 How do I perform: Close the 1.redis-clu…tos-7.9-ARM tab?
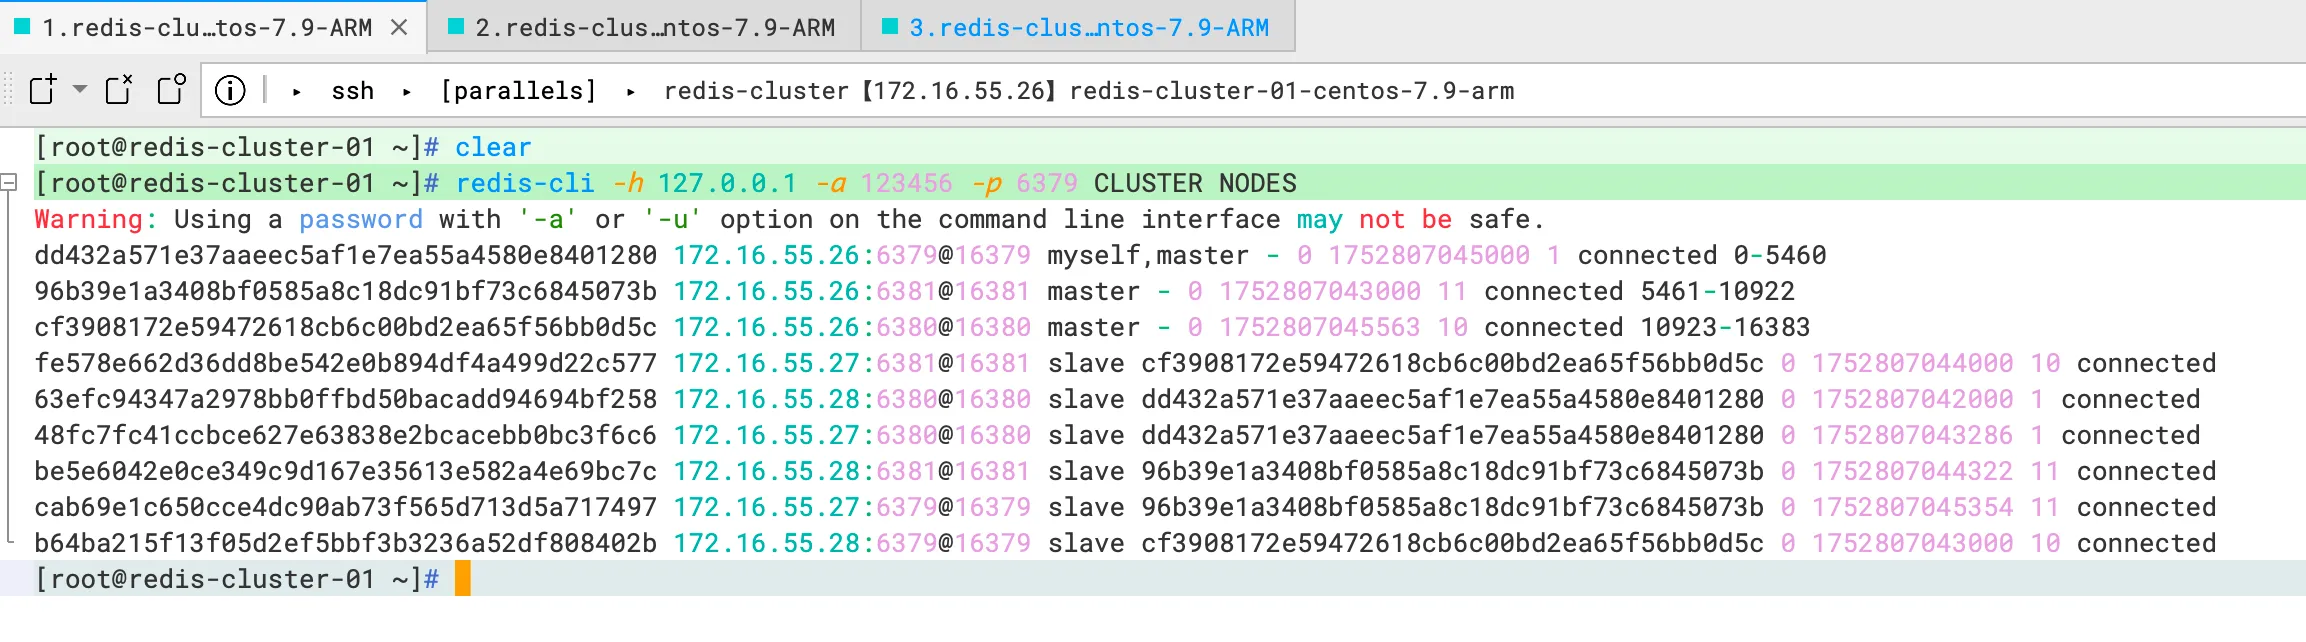399,27
